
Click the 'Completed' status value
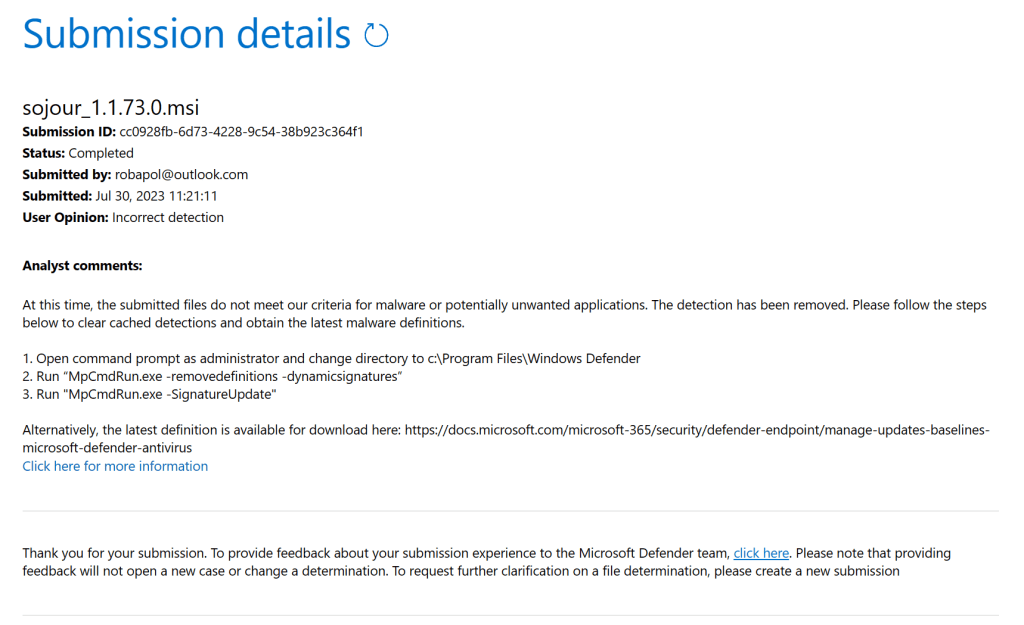pos(101,153)
